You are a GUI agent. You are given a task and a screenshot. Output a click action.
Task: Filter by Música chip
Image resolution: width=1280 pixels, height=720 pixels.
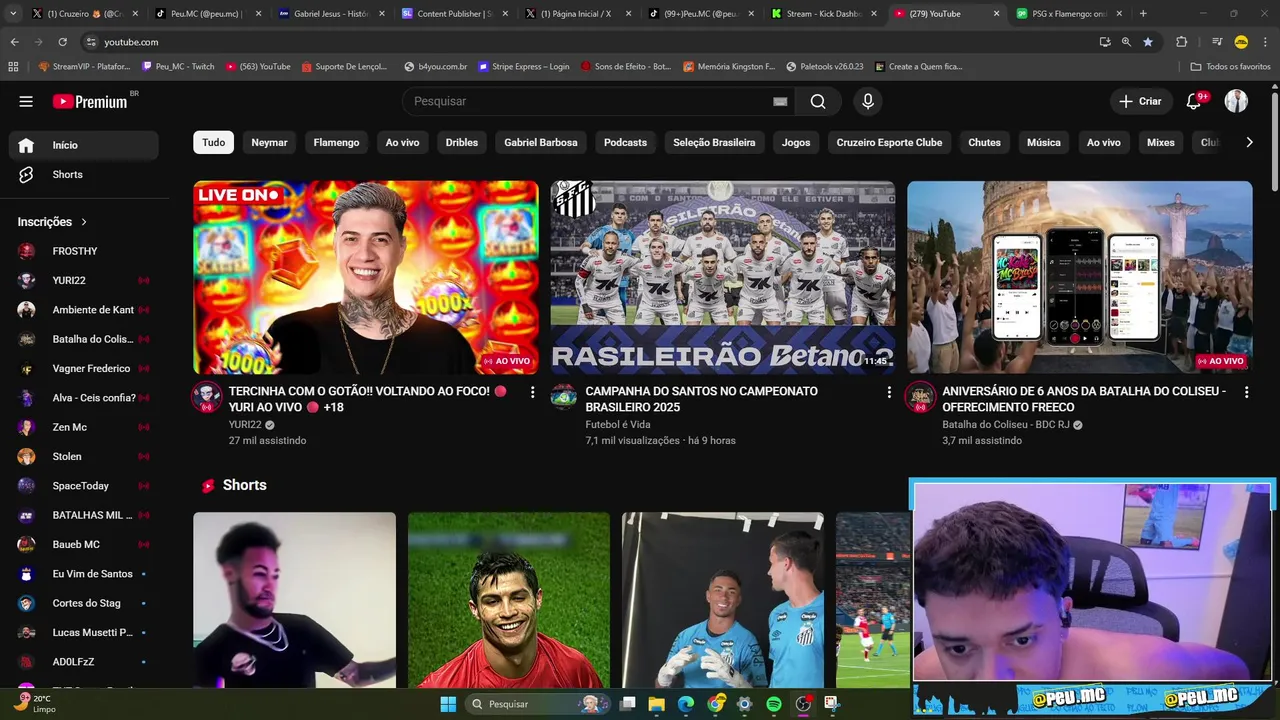(x=1043, y=142)
